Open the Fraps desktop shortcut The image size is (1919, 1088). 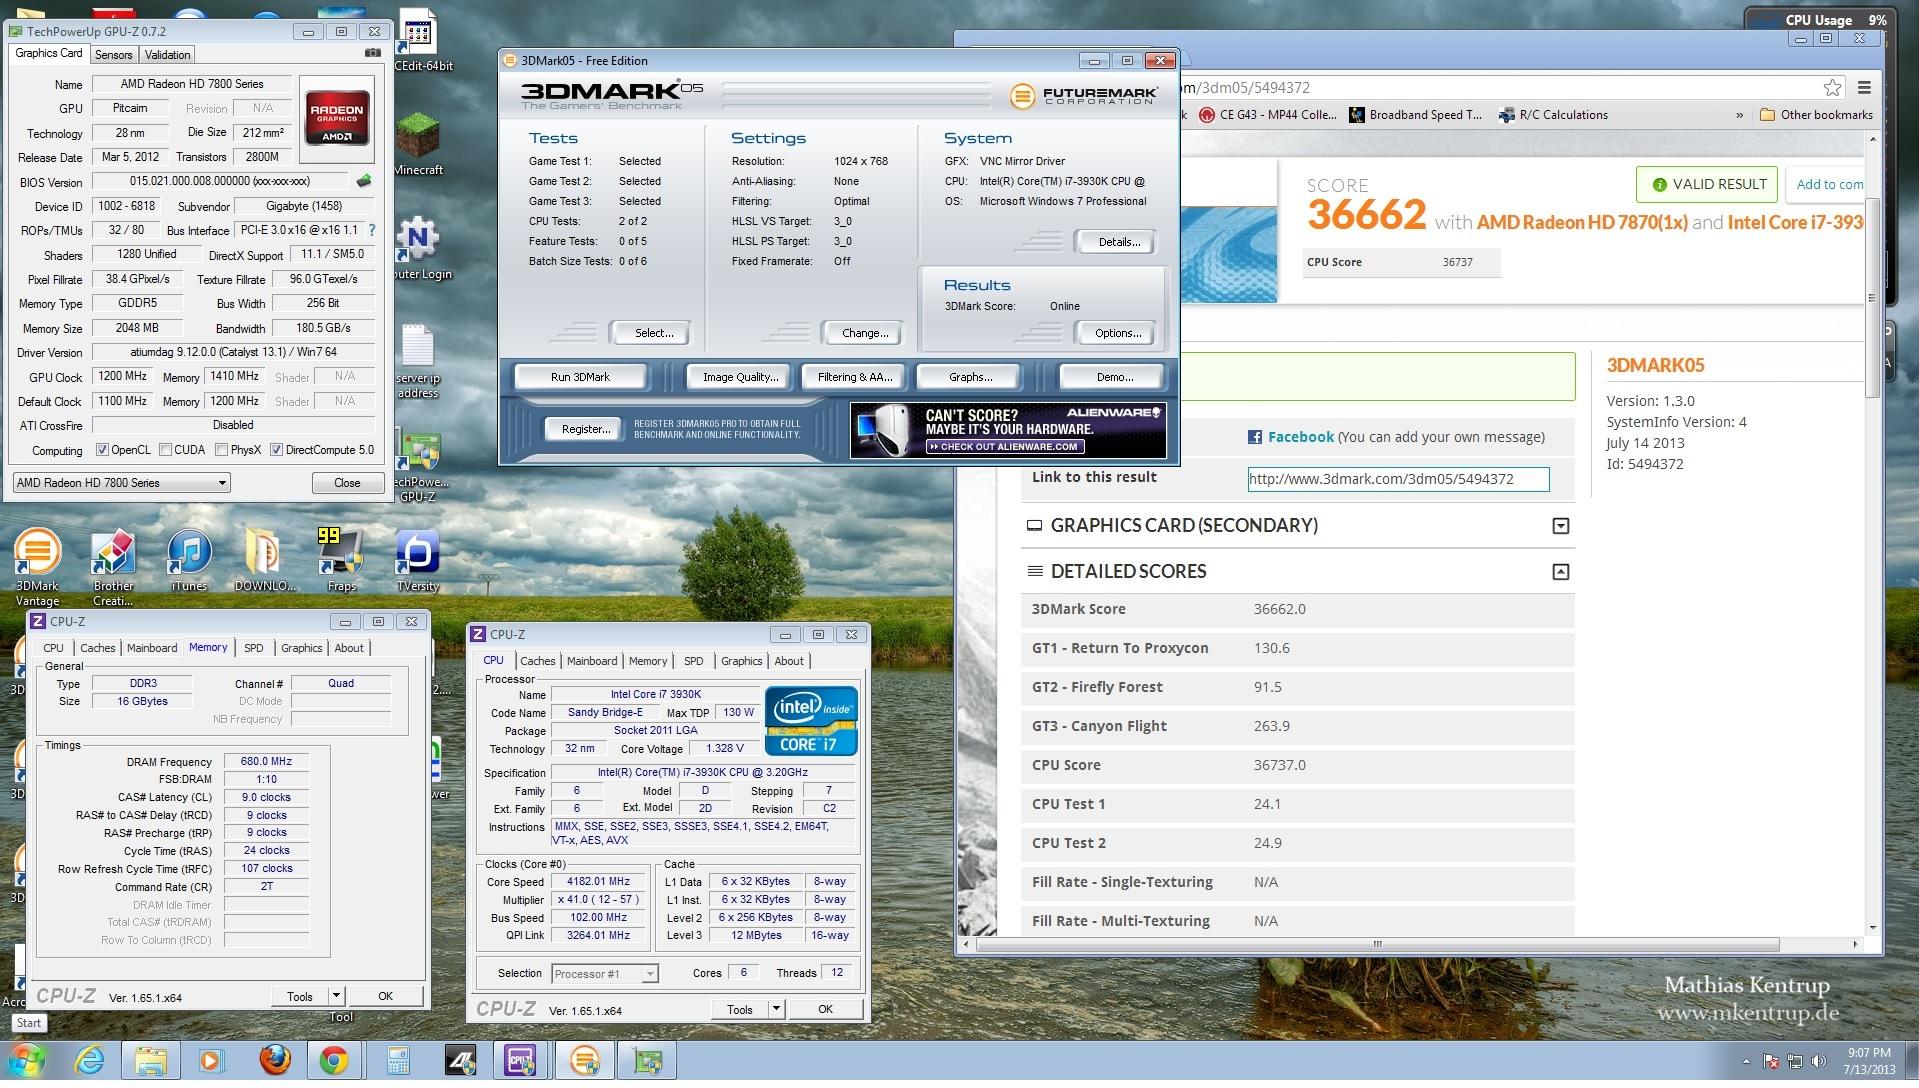[x=341, y=560]
